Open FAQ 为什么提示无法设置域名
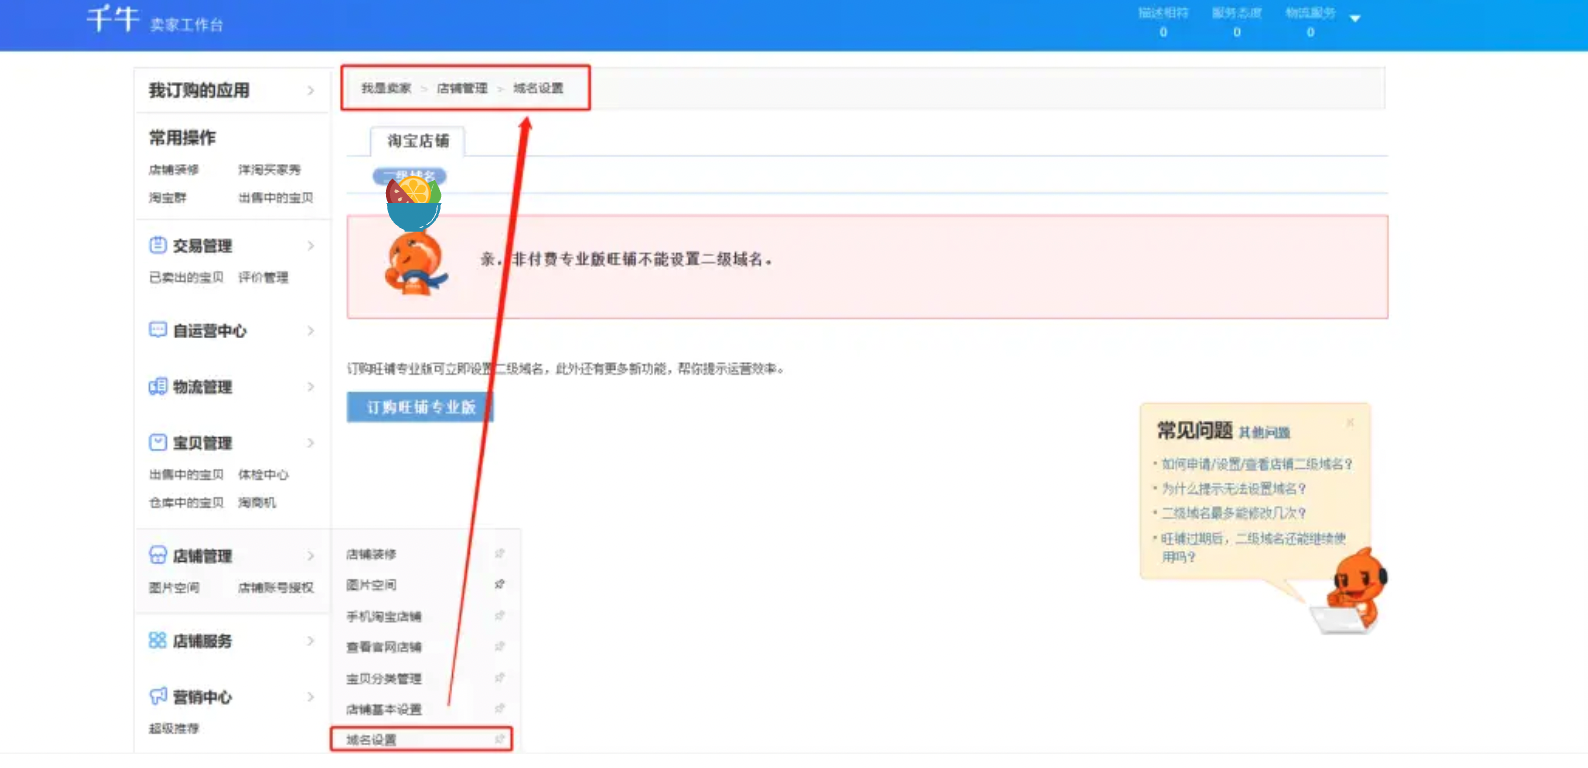Screen dimensions: 1588x768 (x=1233, y=489)
